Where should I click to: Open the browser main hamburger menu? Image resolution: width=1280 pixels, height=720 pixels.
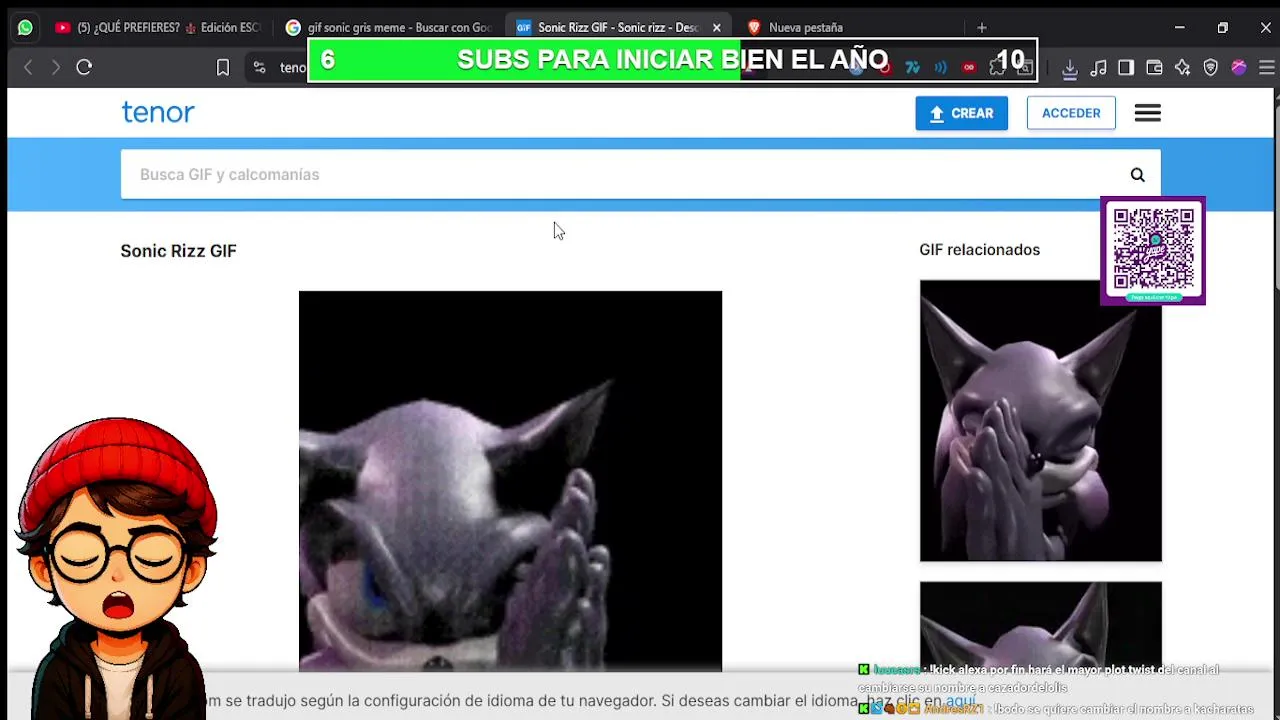(x=1266, y=67)
